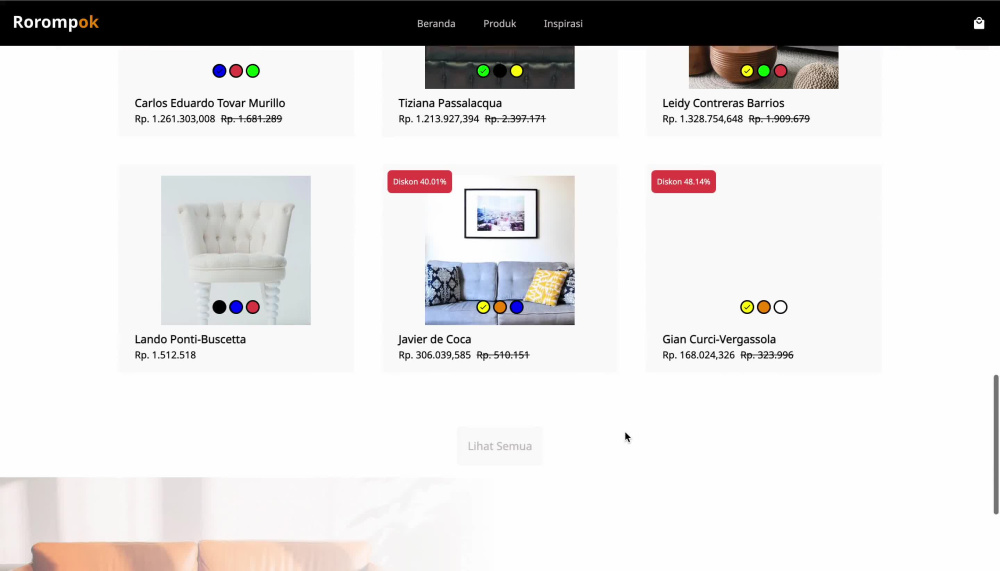This screenshot has width=1000, height=571.
Task: Click price Rp. 1.261.303,008
Action: pyautogui.click(x=175, y=119)
